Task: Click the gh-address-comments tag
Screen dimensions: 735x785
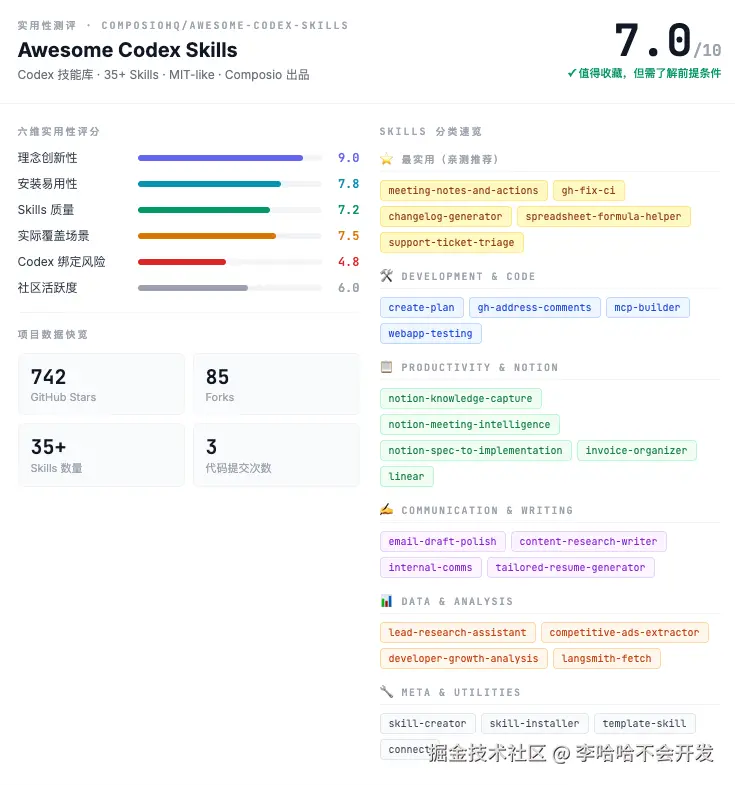Action: tap(534, 307)
